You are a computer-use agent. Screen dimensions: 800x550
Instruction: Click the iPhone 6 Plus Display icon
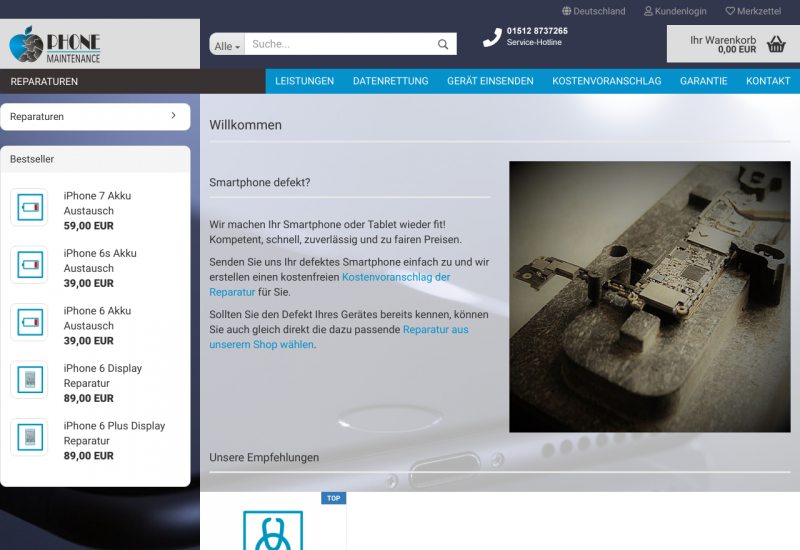click(x=29, y=437)
